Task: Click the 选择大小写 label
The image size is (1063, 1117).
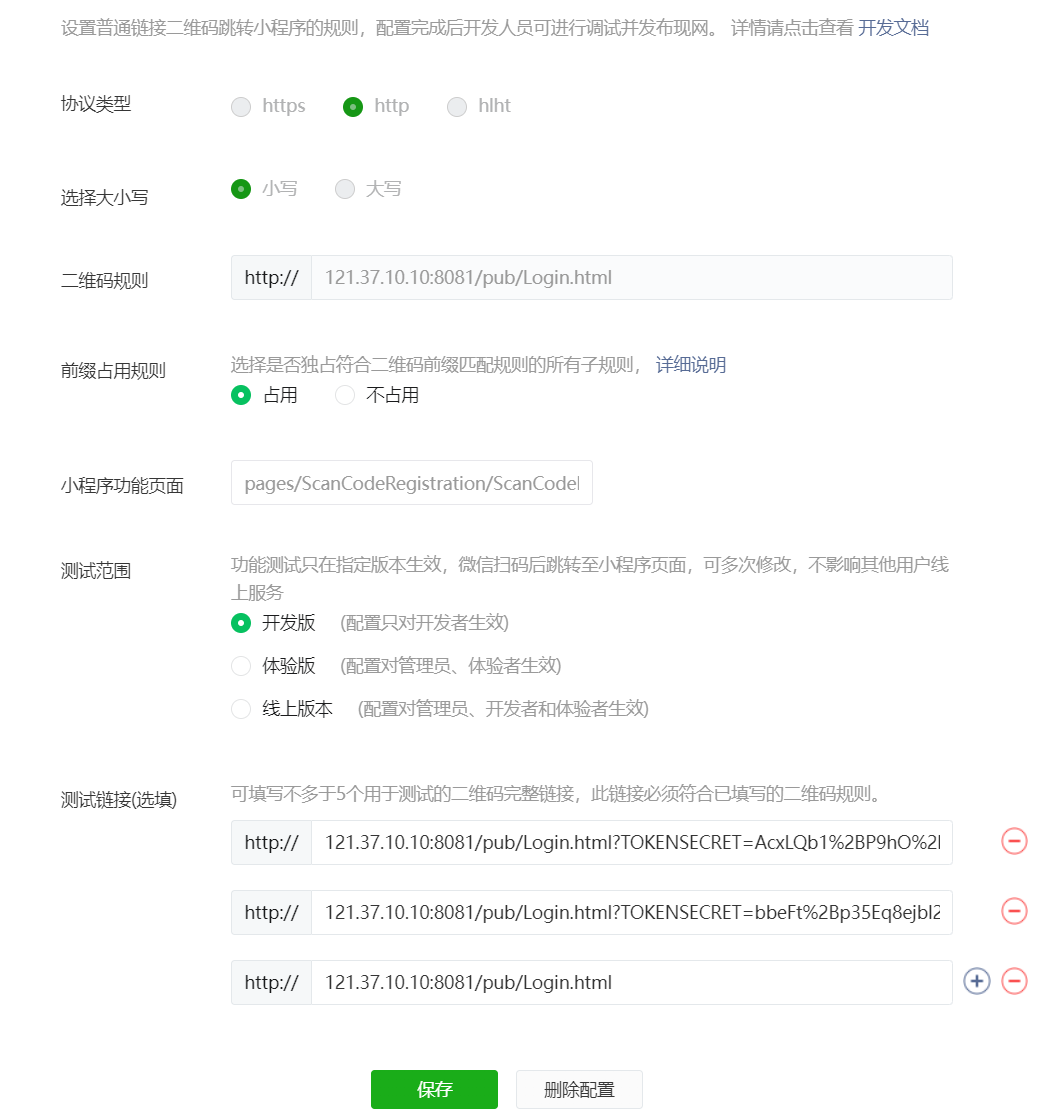Action: [105, 198]
